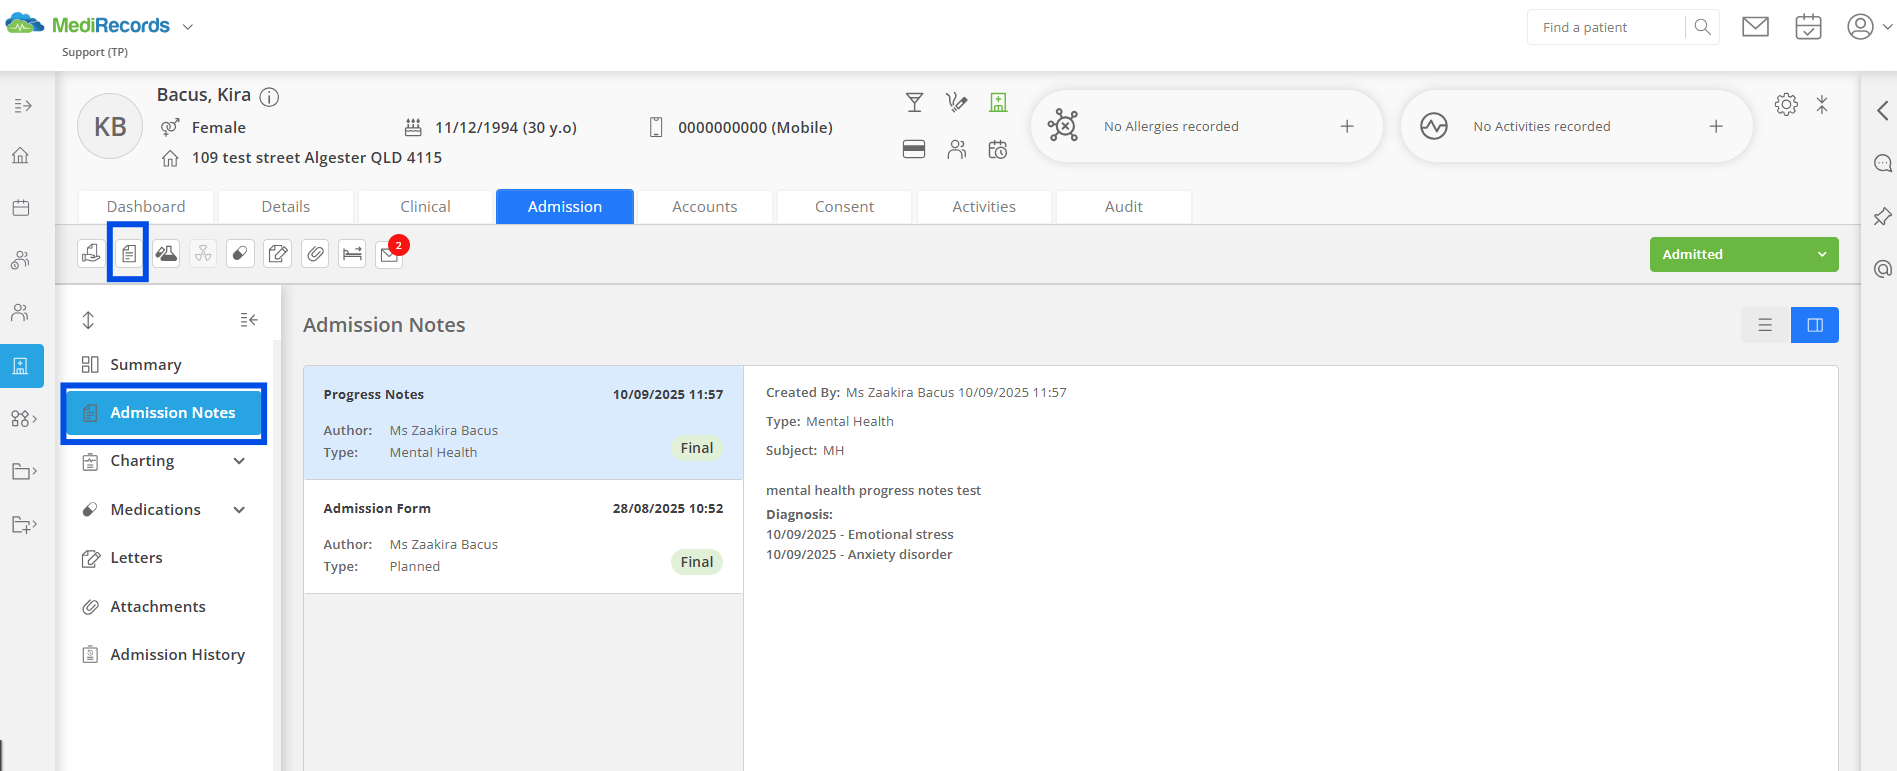Toggle the sort order arrows in side menu
The width and height of the screenshot is (1897, 771).
click(88, 320)
